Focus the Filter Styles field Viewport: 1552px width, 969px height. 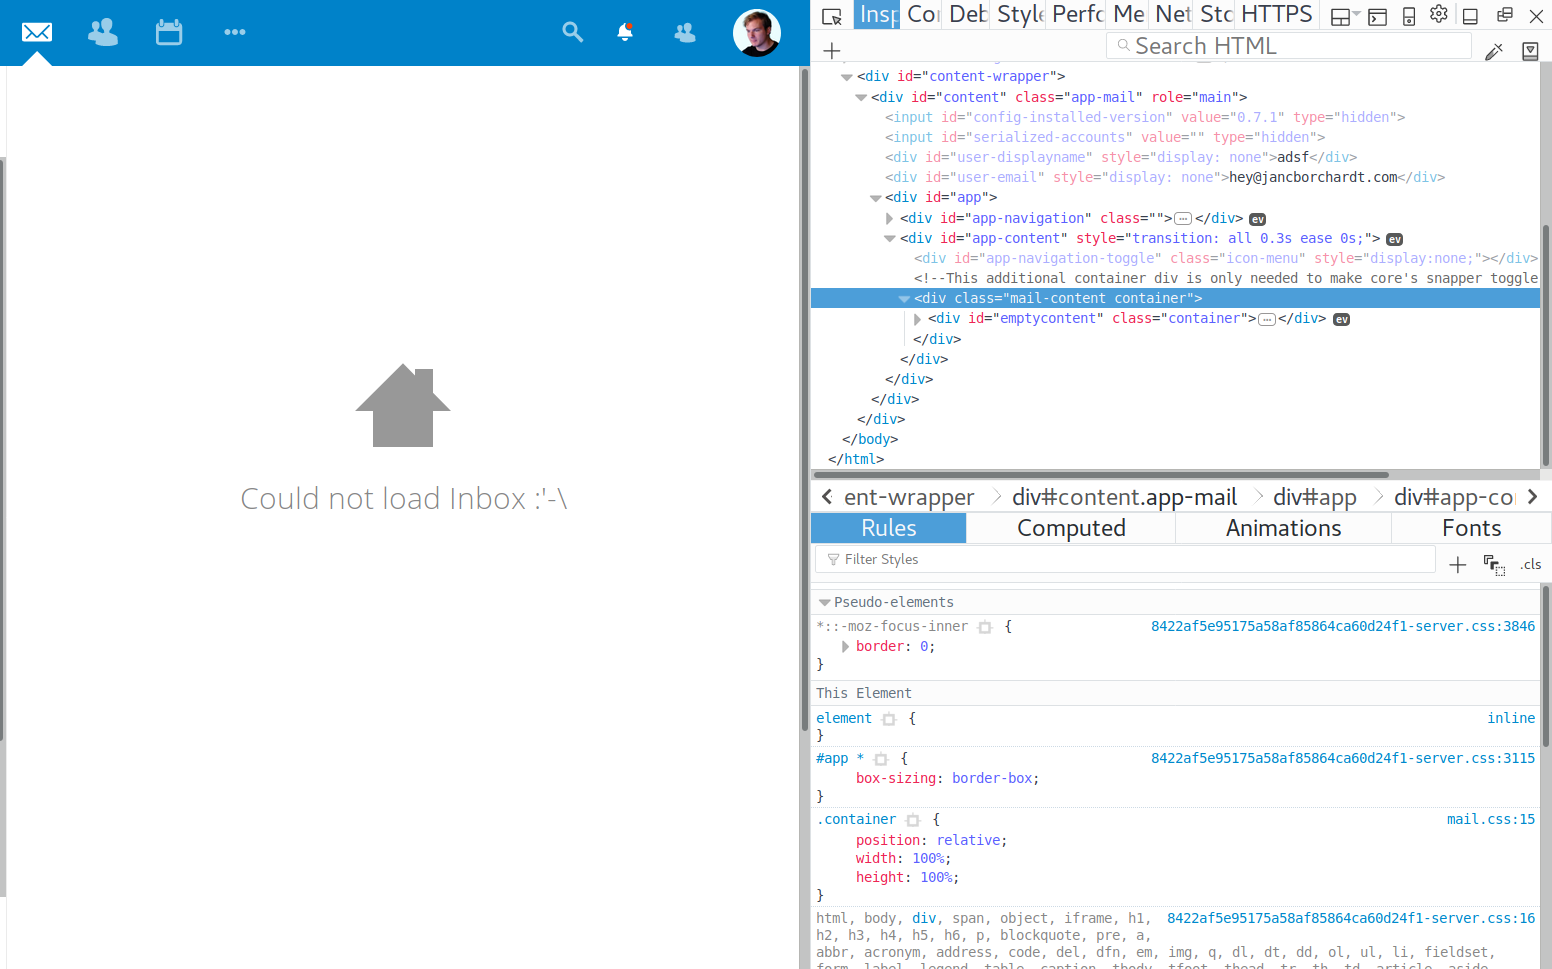pos(1125,559)
